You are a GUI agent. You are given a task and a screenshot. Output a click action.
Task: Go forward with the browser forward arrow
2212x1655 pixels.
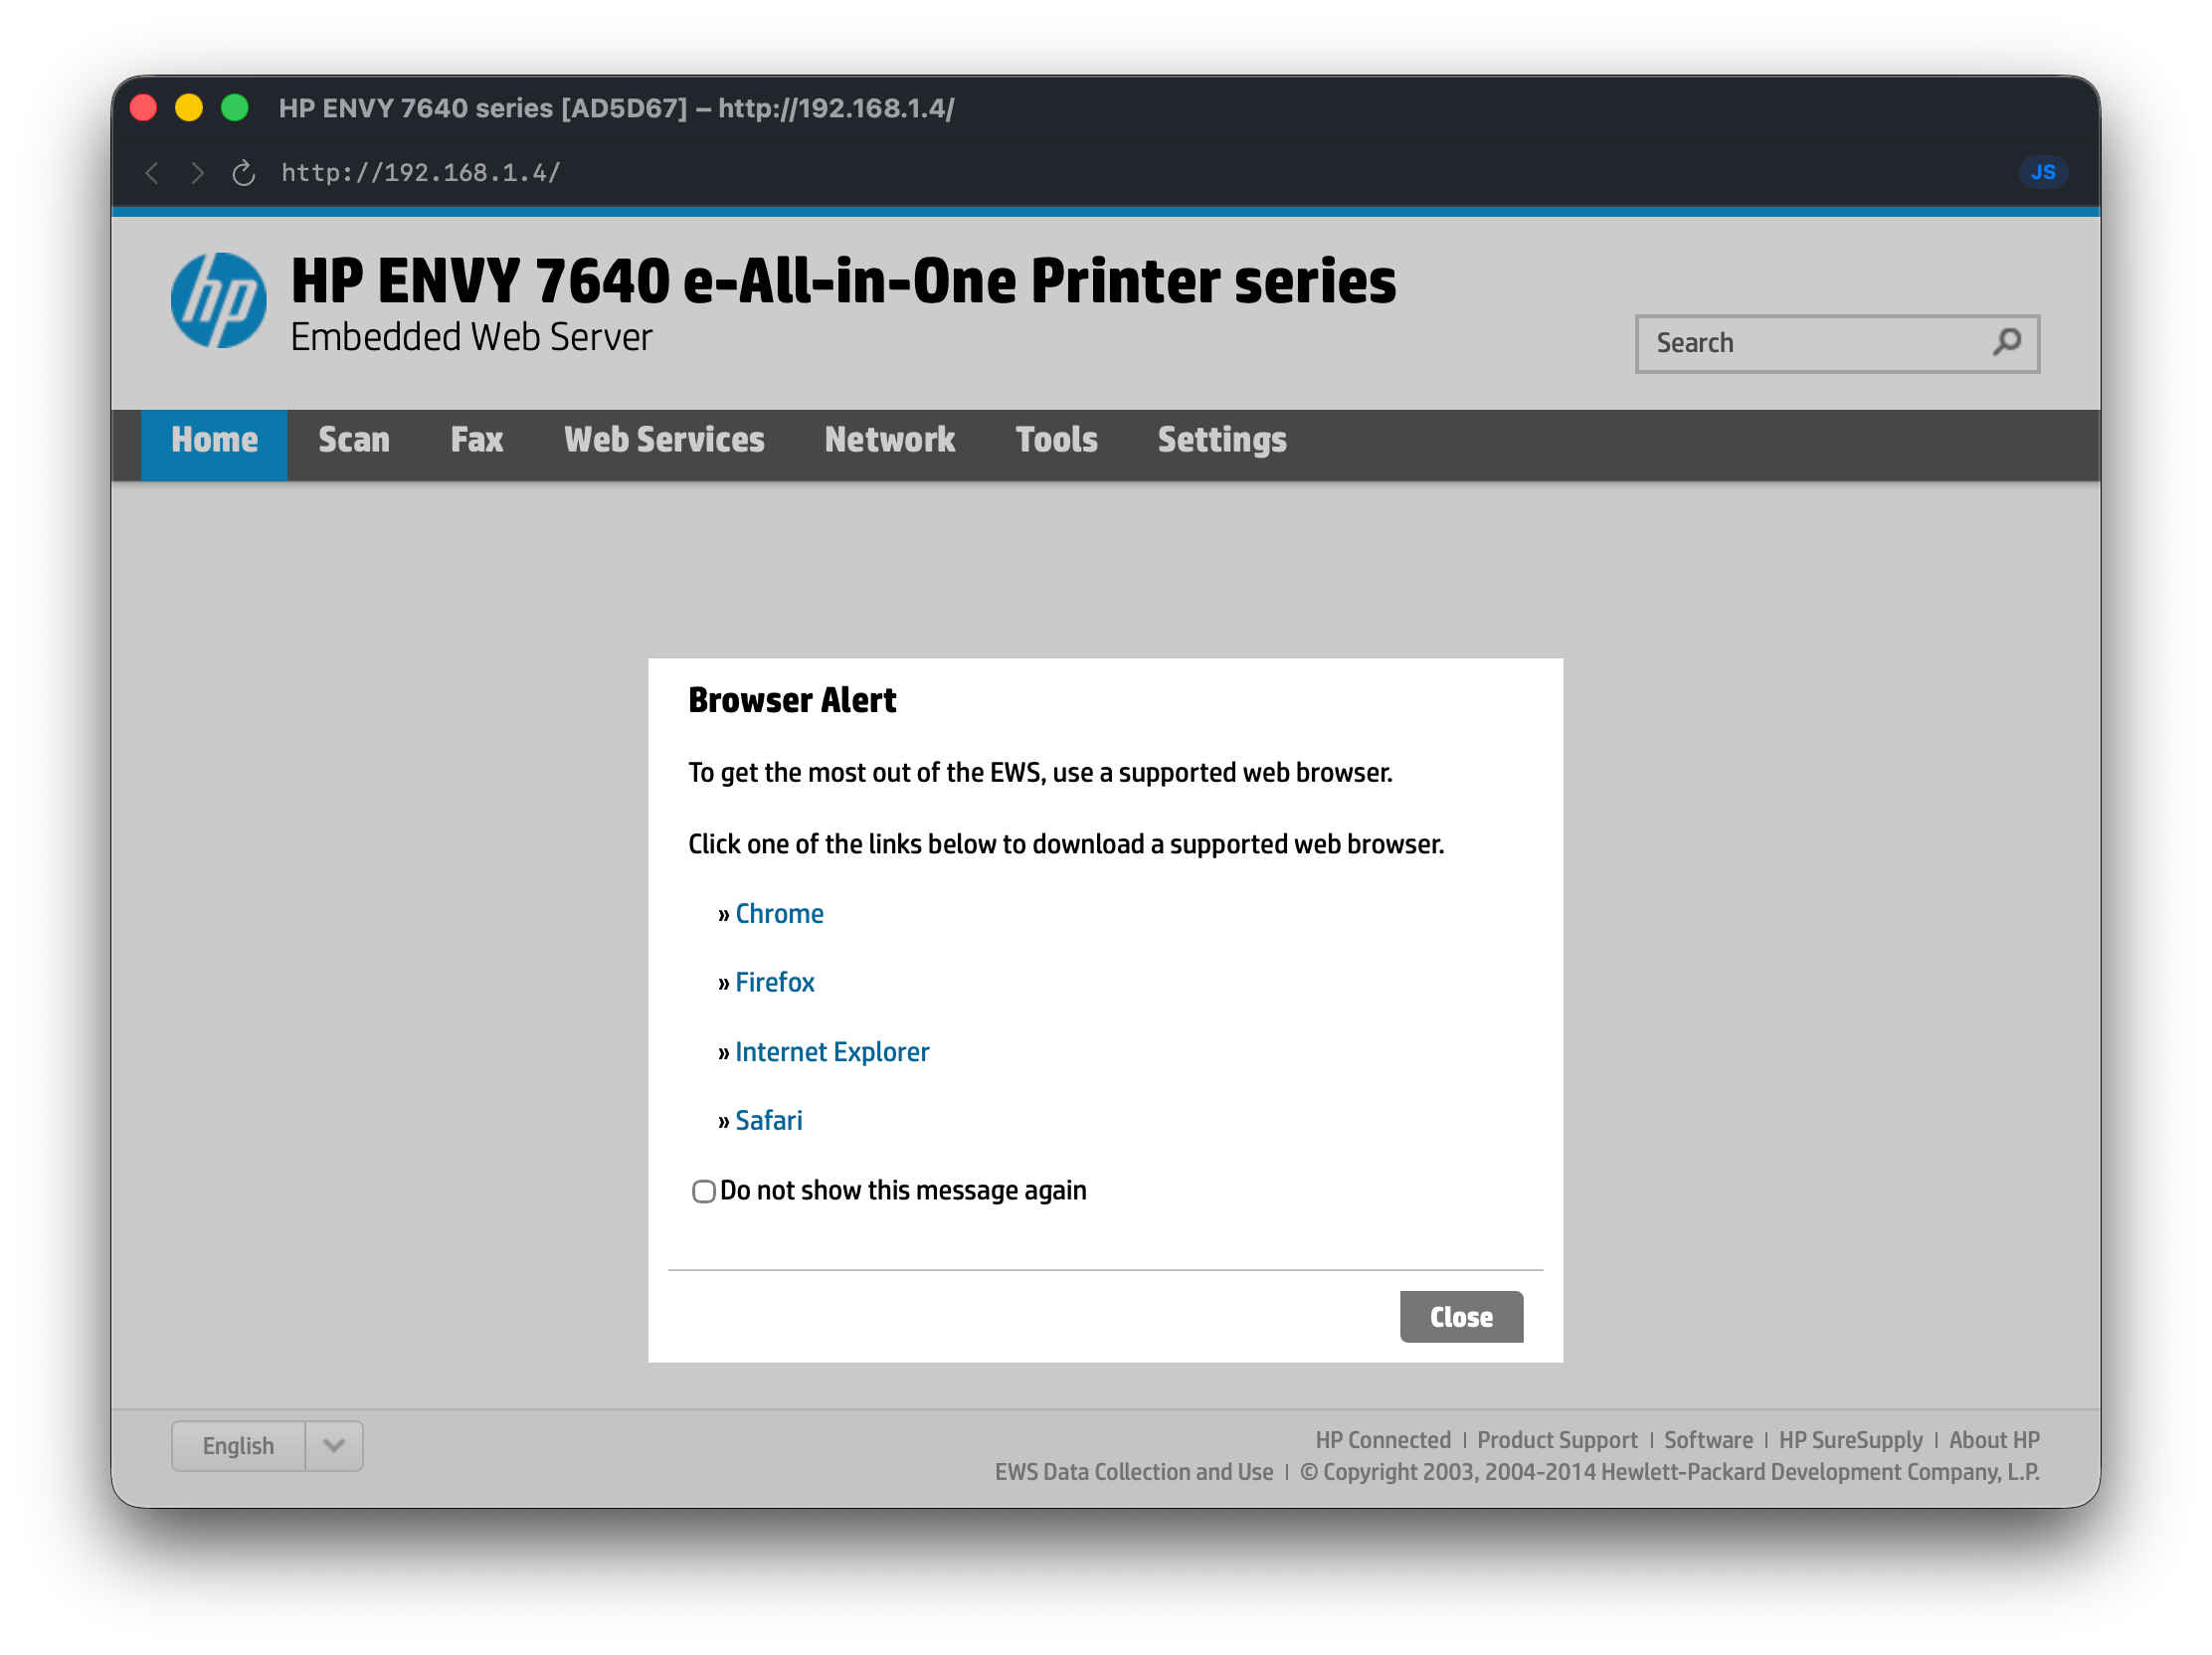click(197, 173)
